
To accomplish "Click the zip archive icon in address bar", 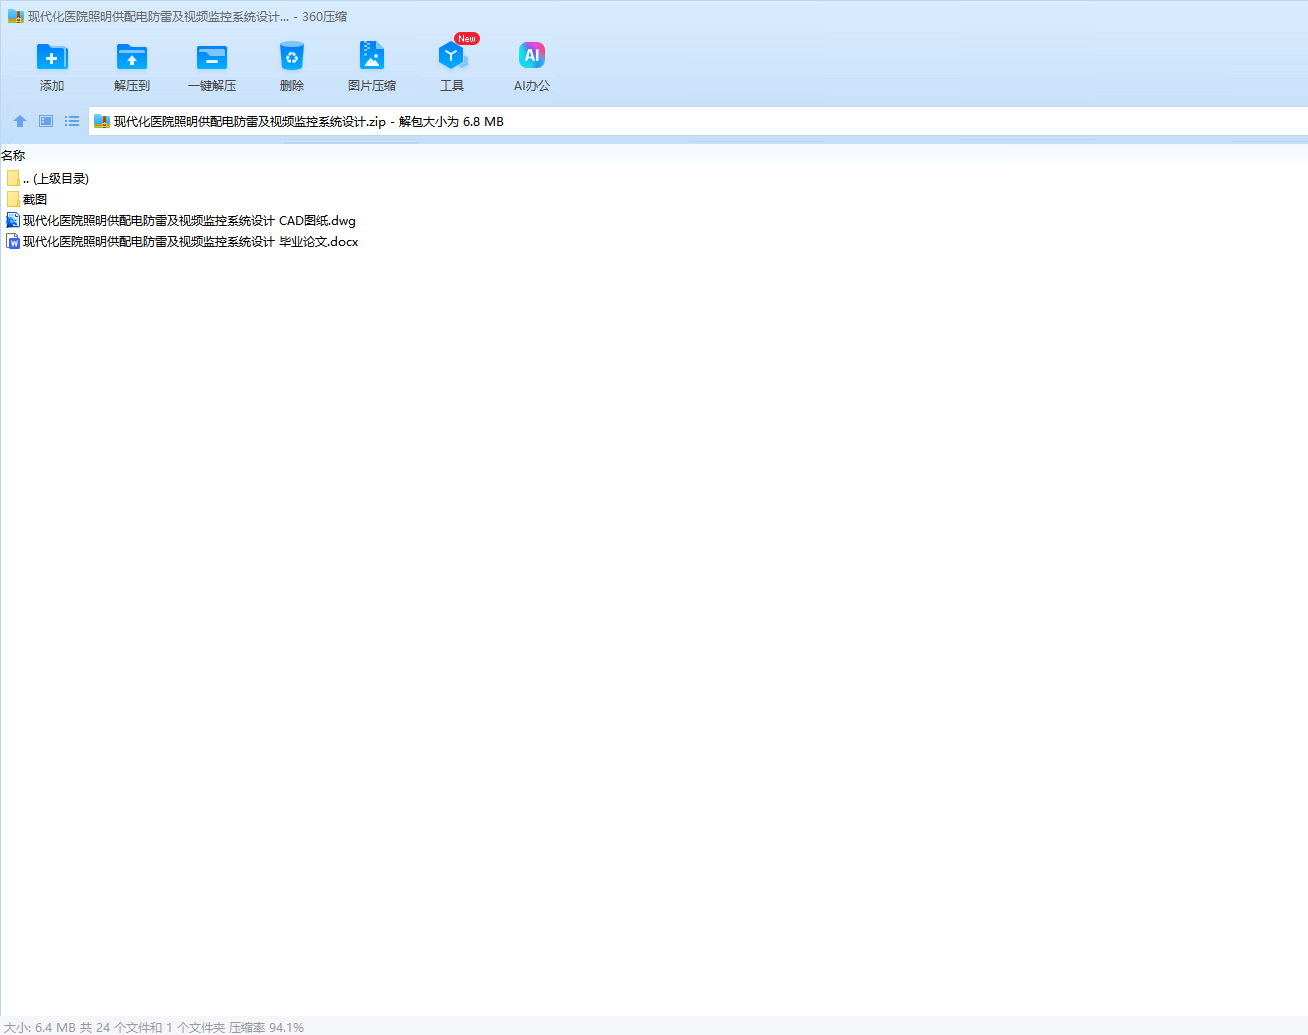I will pyautogui.click(x=101, y=122).
